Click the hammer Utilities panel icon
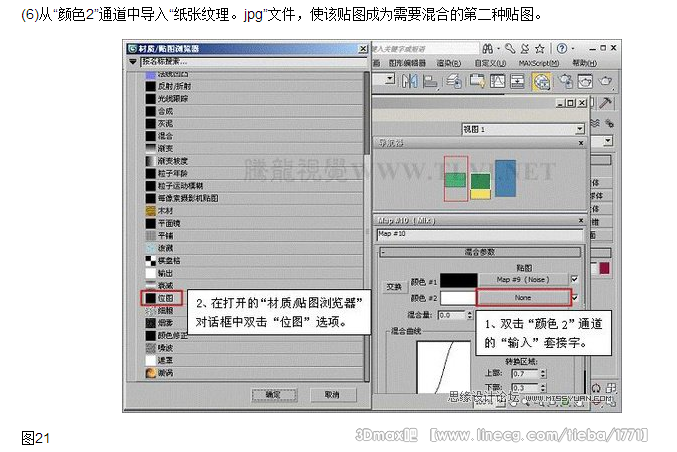 605,103
